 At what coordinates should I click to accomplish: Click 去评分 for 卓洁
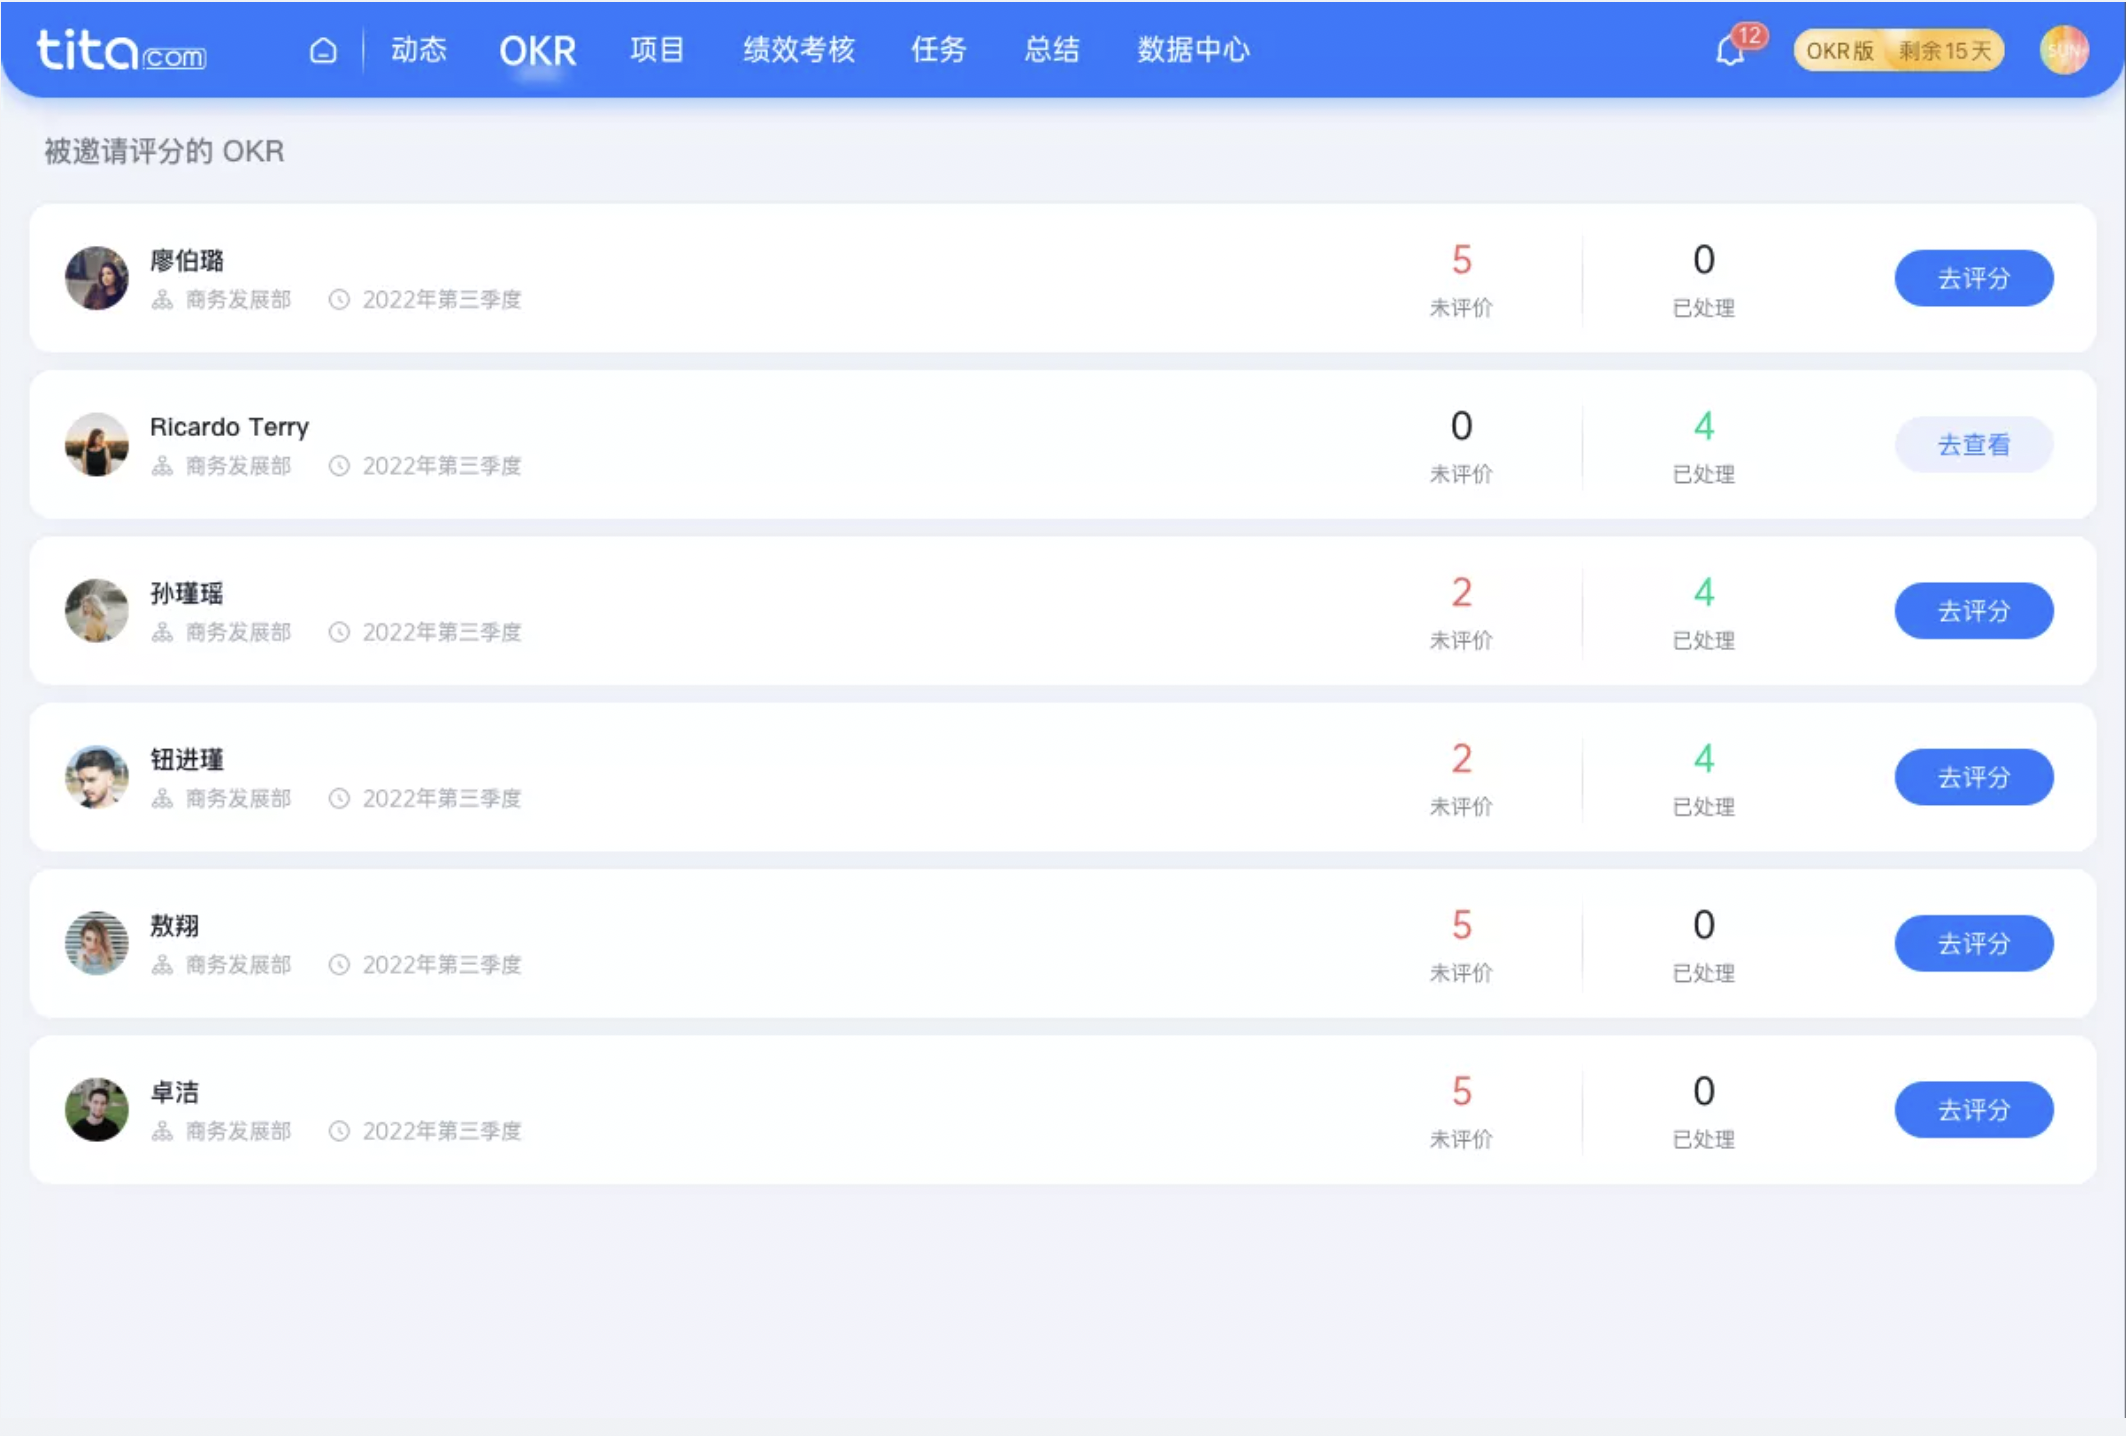pos(1974,1109)
